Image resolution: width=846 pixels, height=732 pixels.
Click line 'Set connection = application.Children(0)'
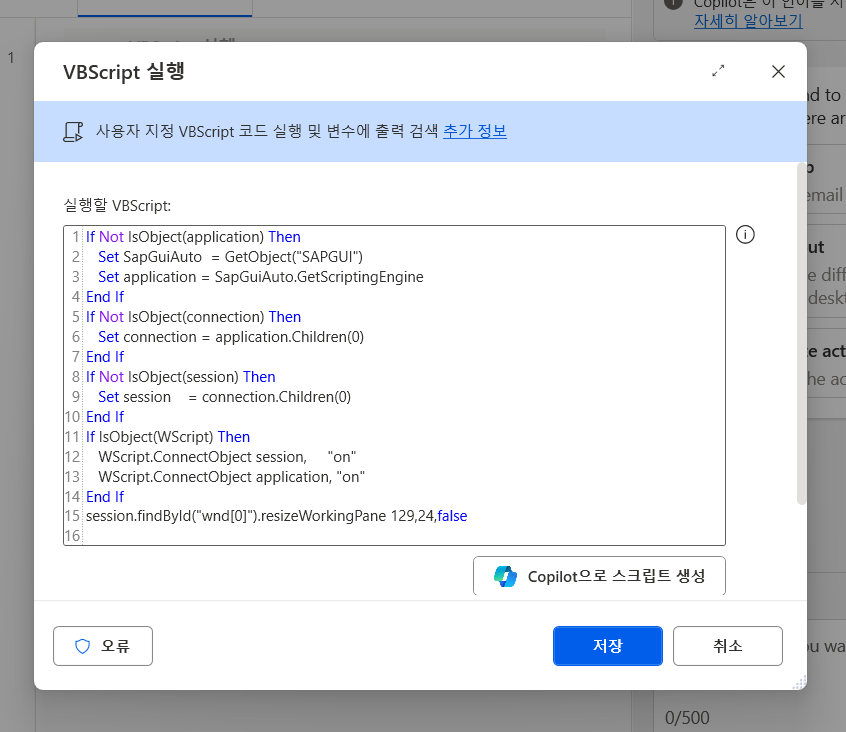pos(231,337)
